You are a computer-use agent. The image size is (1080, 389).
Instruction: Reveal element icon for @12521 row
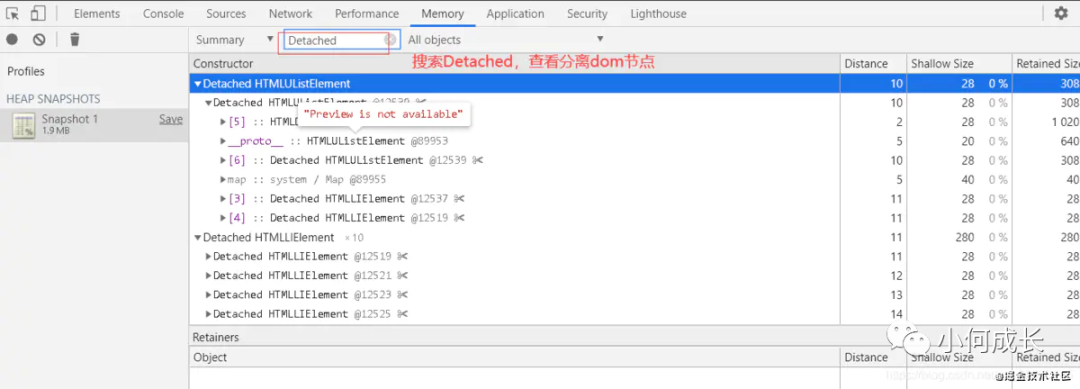404,275
